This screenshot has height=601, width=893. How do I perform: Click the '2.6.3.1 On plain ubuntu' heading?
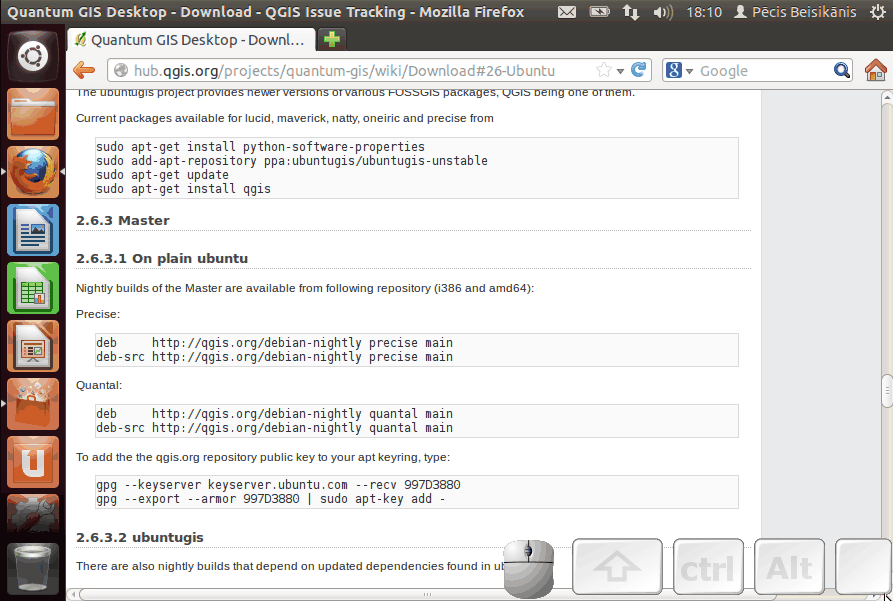pos(162,259)
